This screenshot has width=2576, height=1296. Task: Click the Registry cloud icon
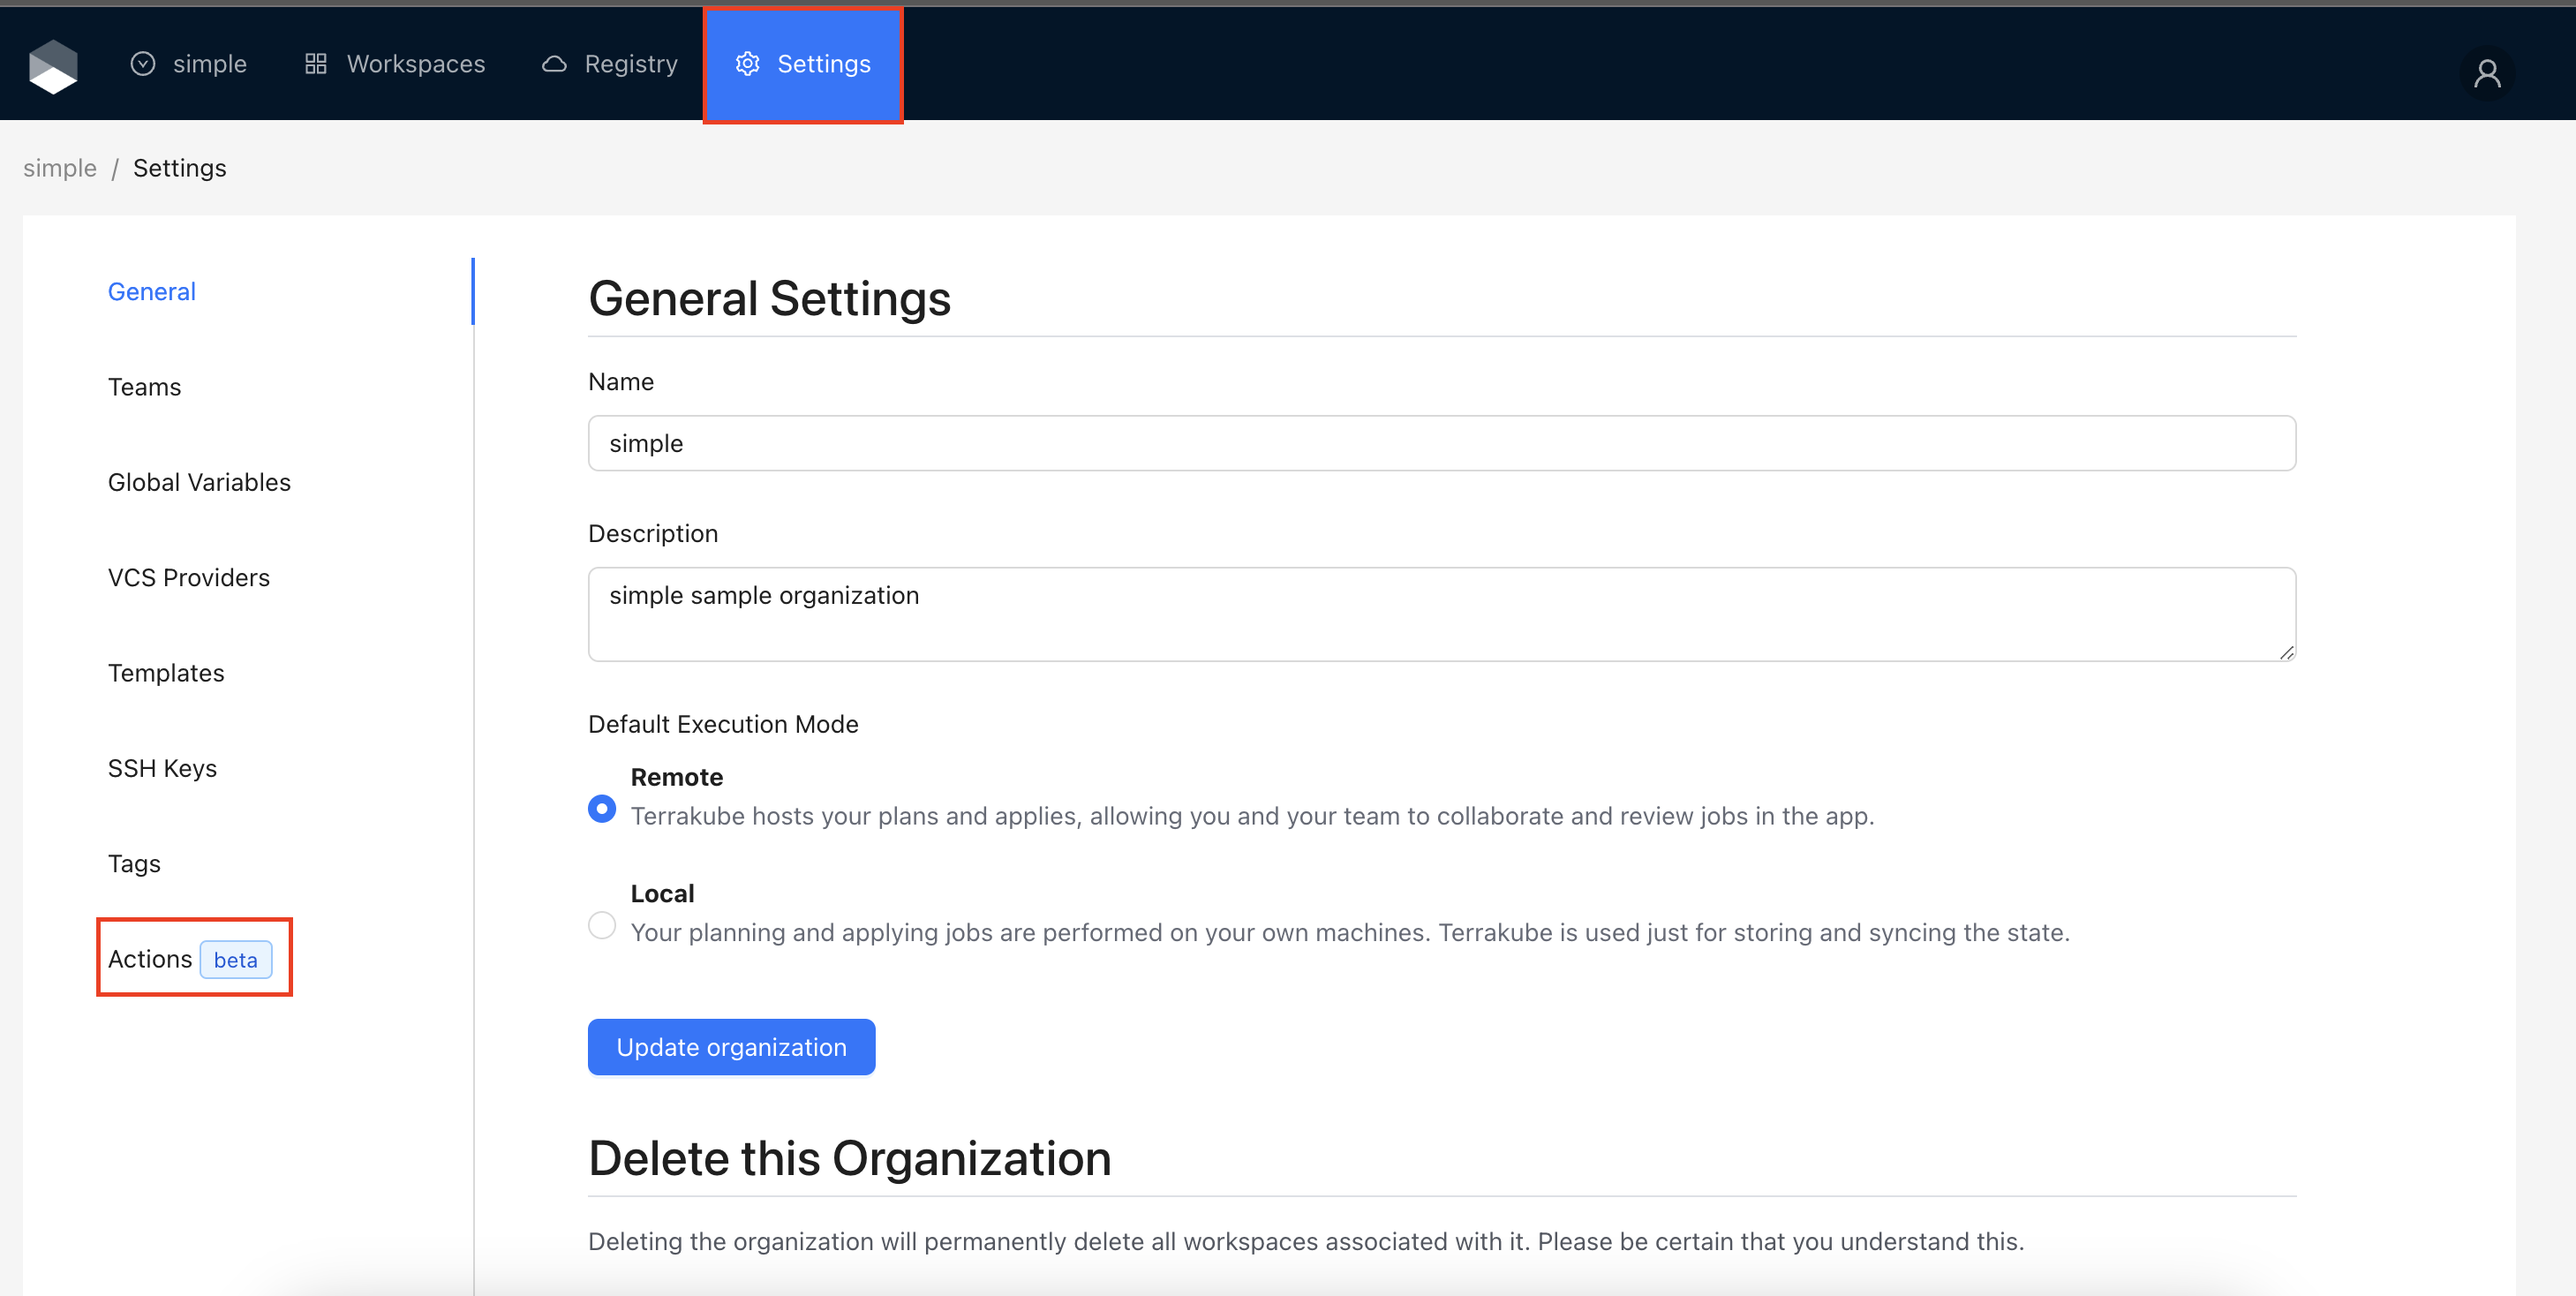pos(554,64)
